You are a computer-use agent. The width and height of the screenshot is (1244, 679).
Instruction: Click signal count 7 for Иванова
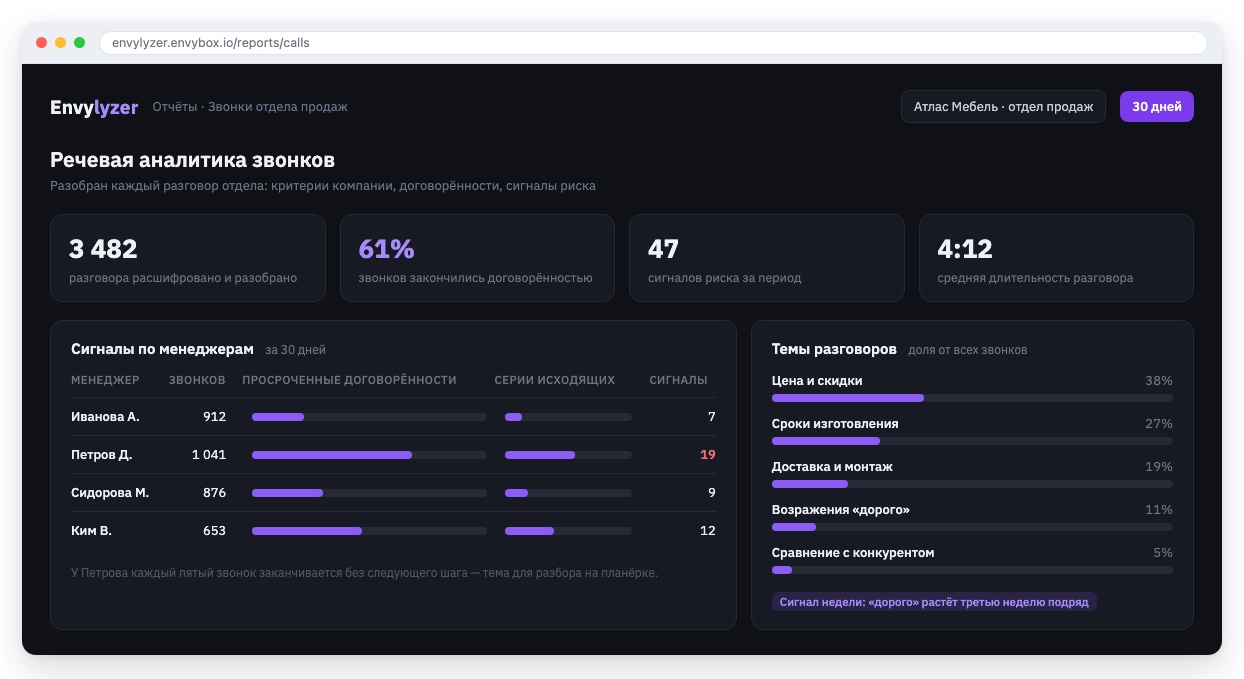pyautogui.click(x=712, y=417)
